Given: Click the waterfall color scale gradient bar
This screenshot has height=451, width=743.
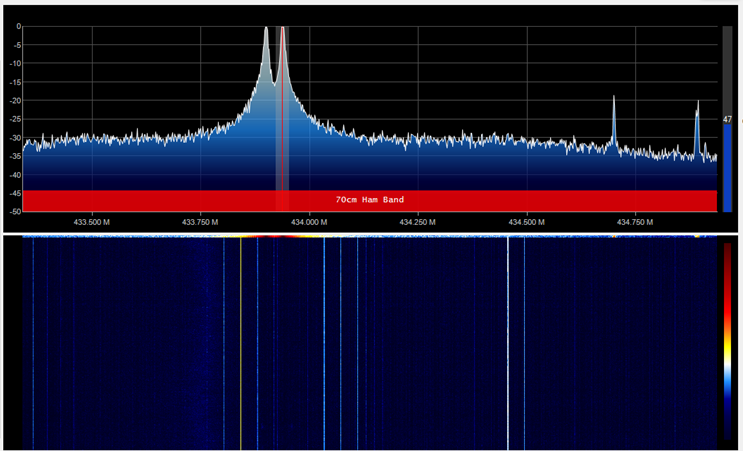Looking at the screenshot, I should click(729, 341).
